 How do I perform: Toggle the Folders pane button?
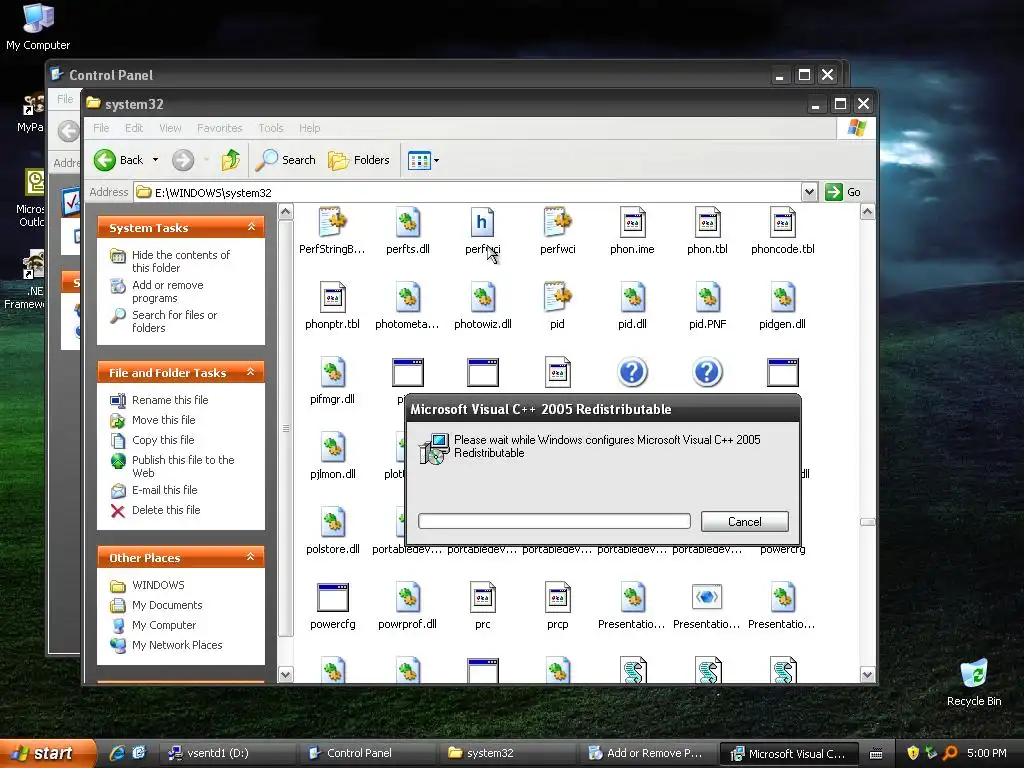[359, 160]
